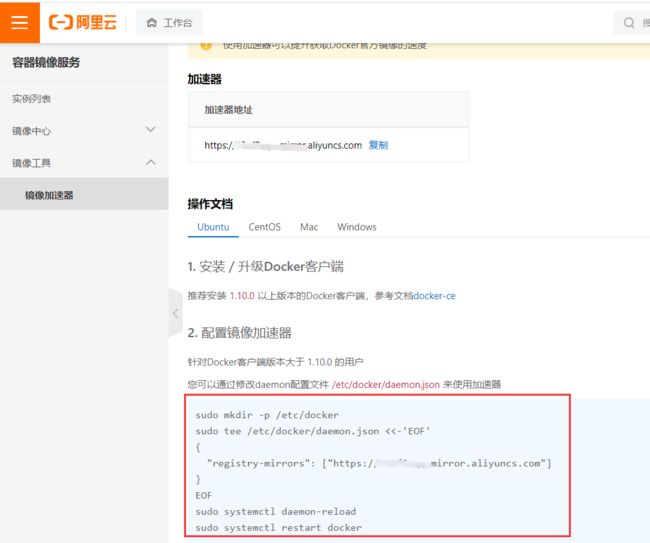
Task: Click the 'sudo systemctl restart docker' line
Action: pos(279,528)
